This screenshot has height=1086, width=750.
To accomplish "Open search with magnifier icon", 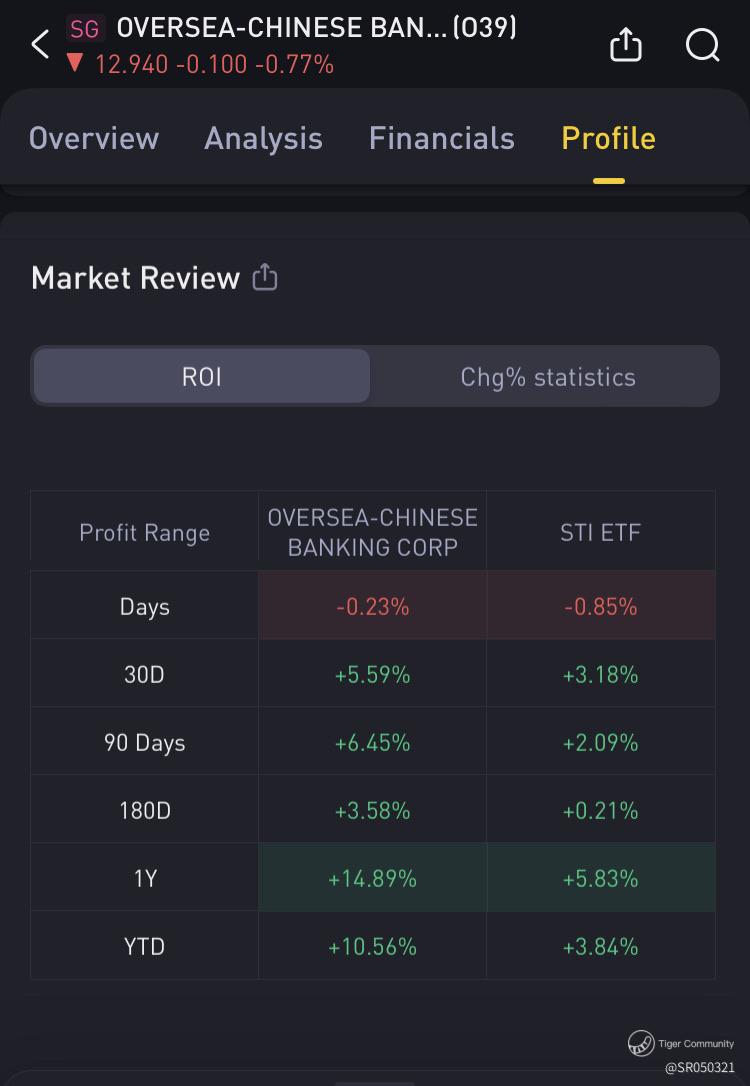I will 702,44.
